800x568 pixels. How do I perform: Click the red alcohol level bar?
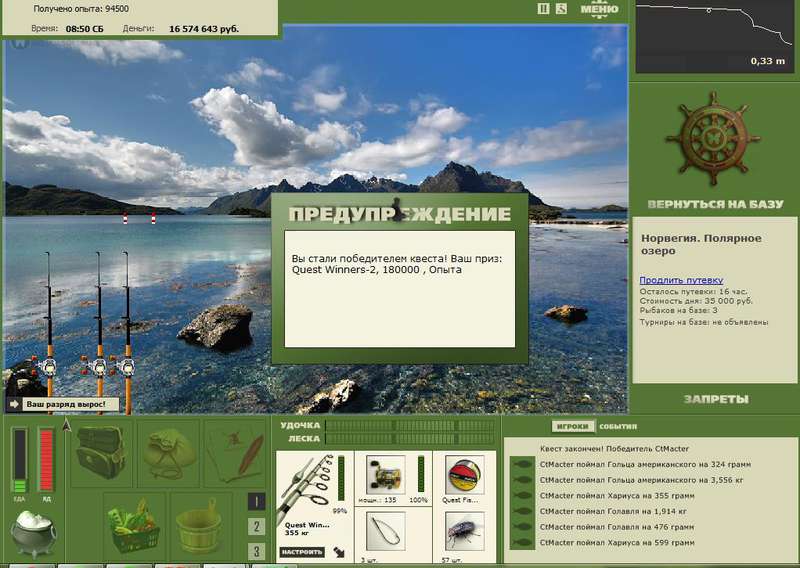pos(46,460)
